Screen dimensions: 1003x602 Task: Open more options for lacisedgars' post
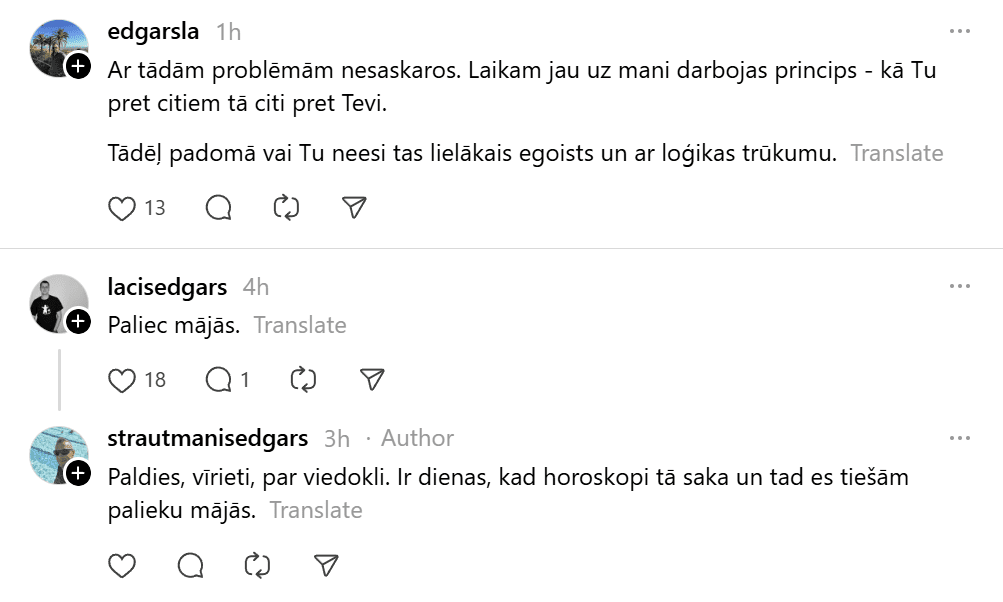click(x=960, y=287)
